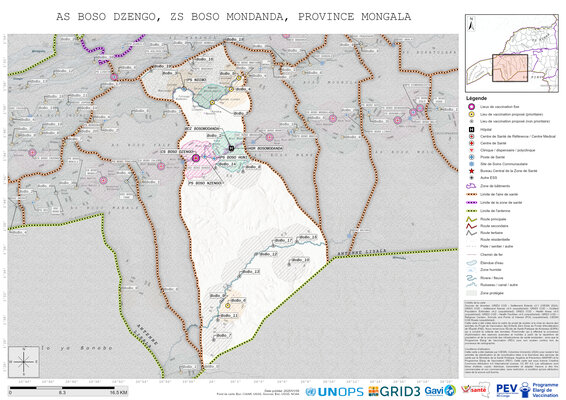Click the Bolo_12 map label
566x400 pixels.
(x=268, y=254)
